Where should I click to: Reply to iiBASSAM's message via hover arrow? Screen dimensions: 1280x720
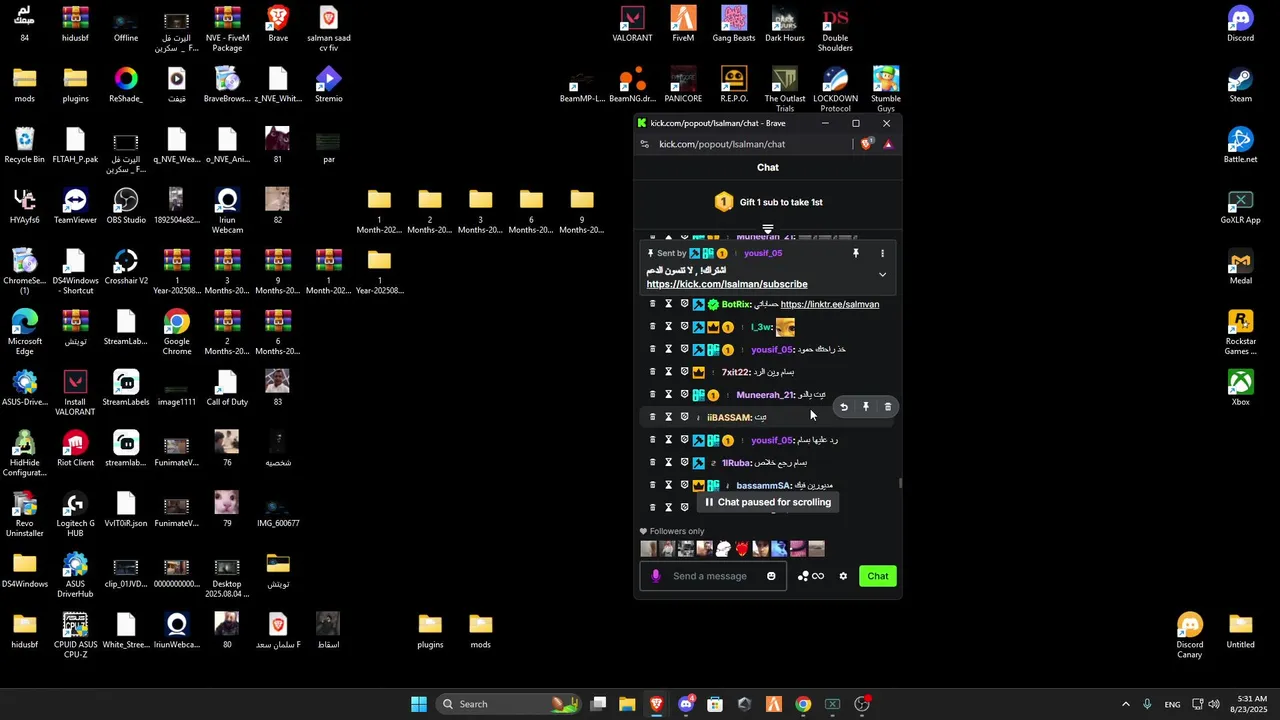click(x=844, y=407)
